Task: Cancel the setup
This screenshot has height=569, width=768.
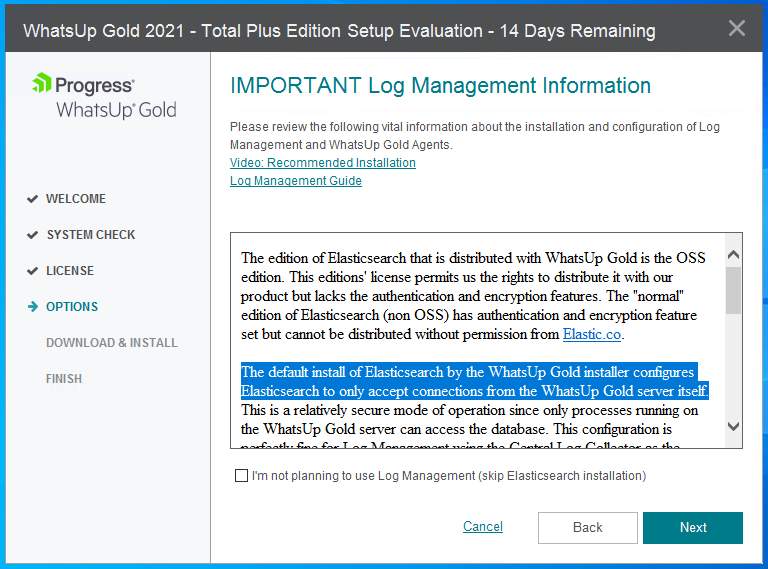Action: [x=483, y=526]
